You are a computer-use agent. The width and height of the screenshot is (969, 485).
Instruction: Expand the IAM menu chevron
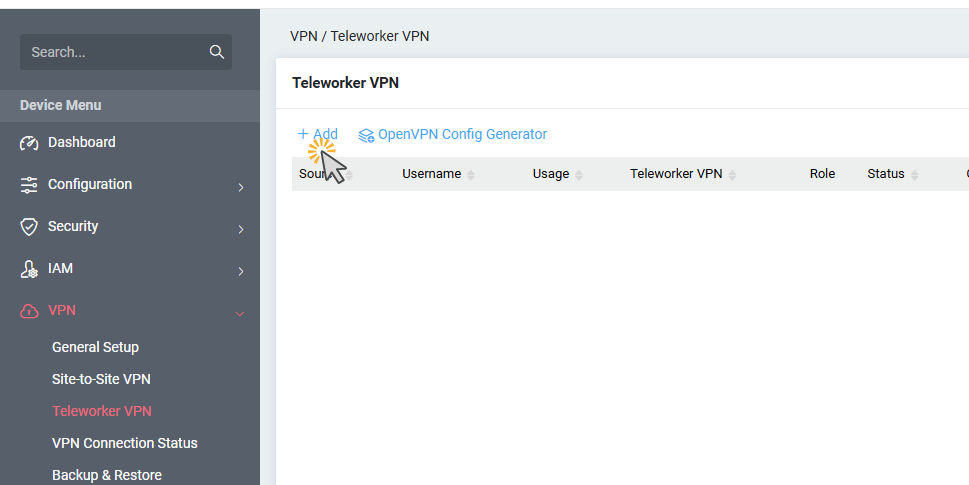click(x=240, y=271)
